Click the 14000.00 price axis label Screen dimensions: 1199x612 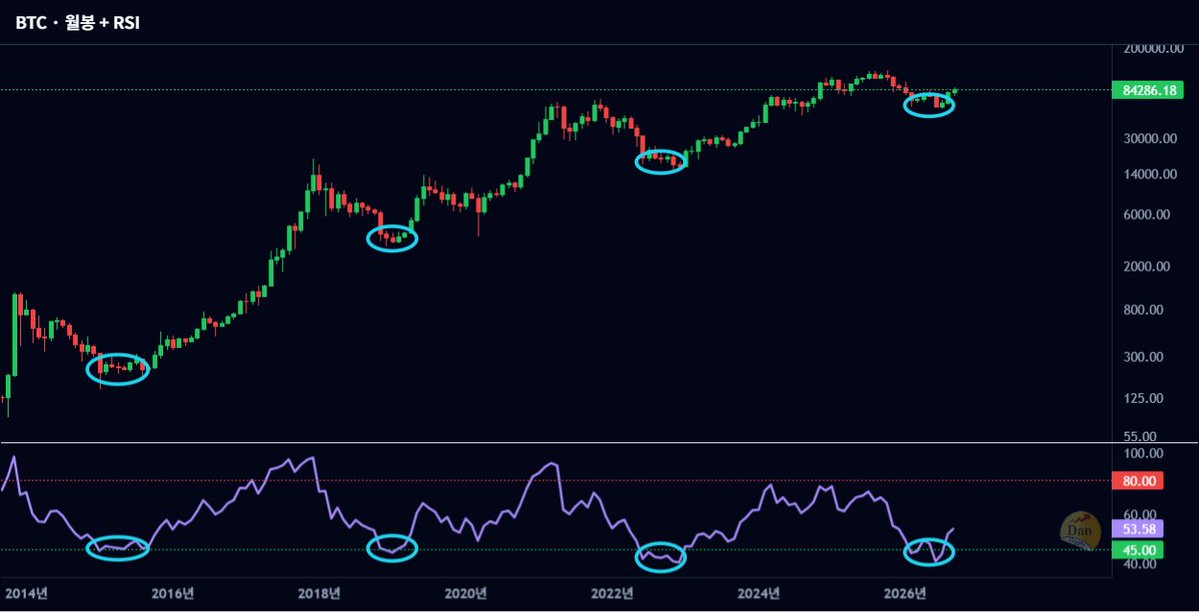pyautogui.click(x=1150, y=174)
